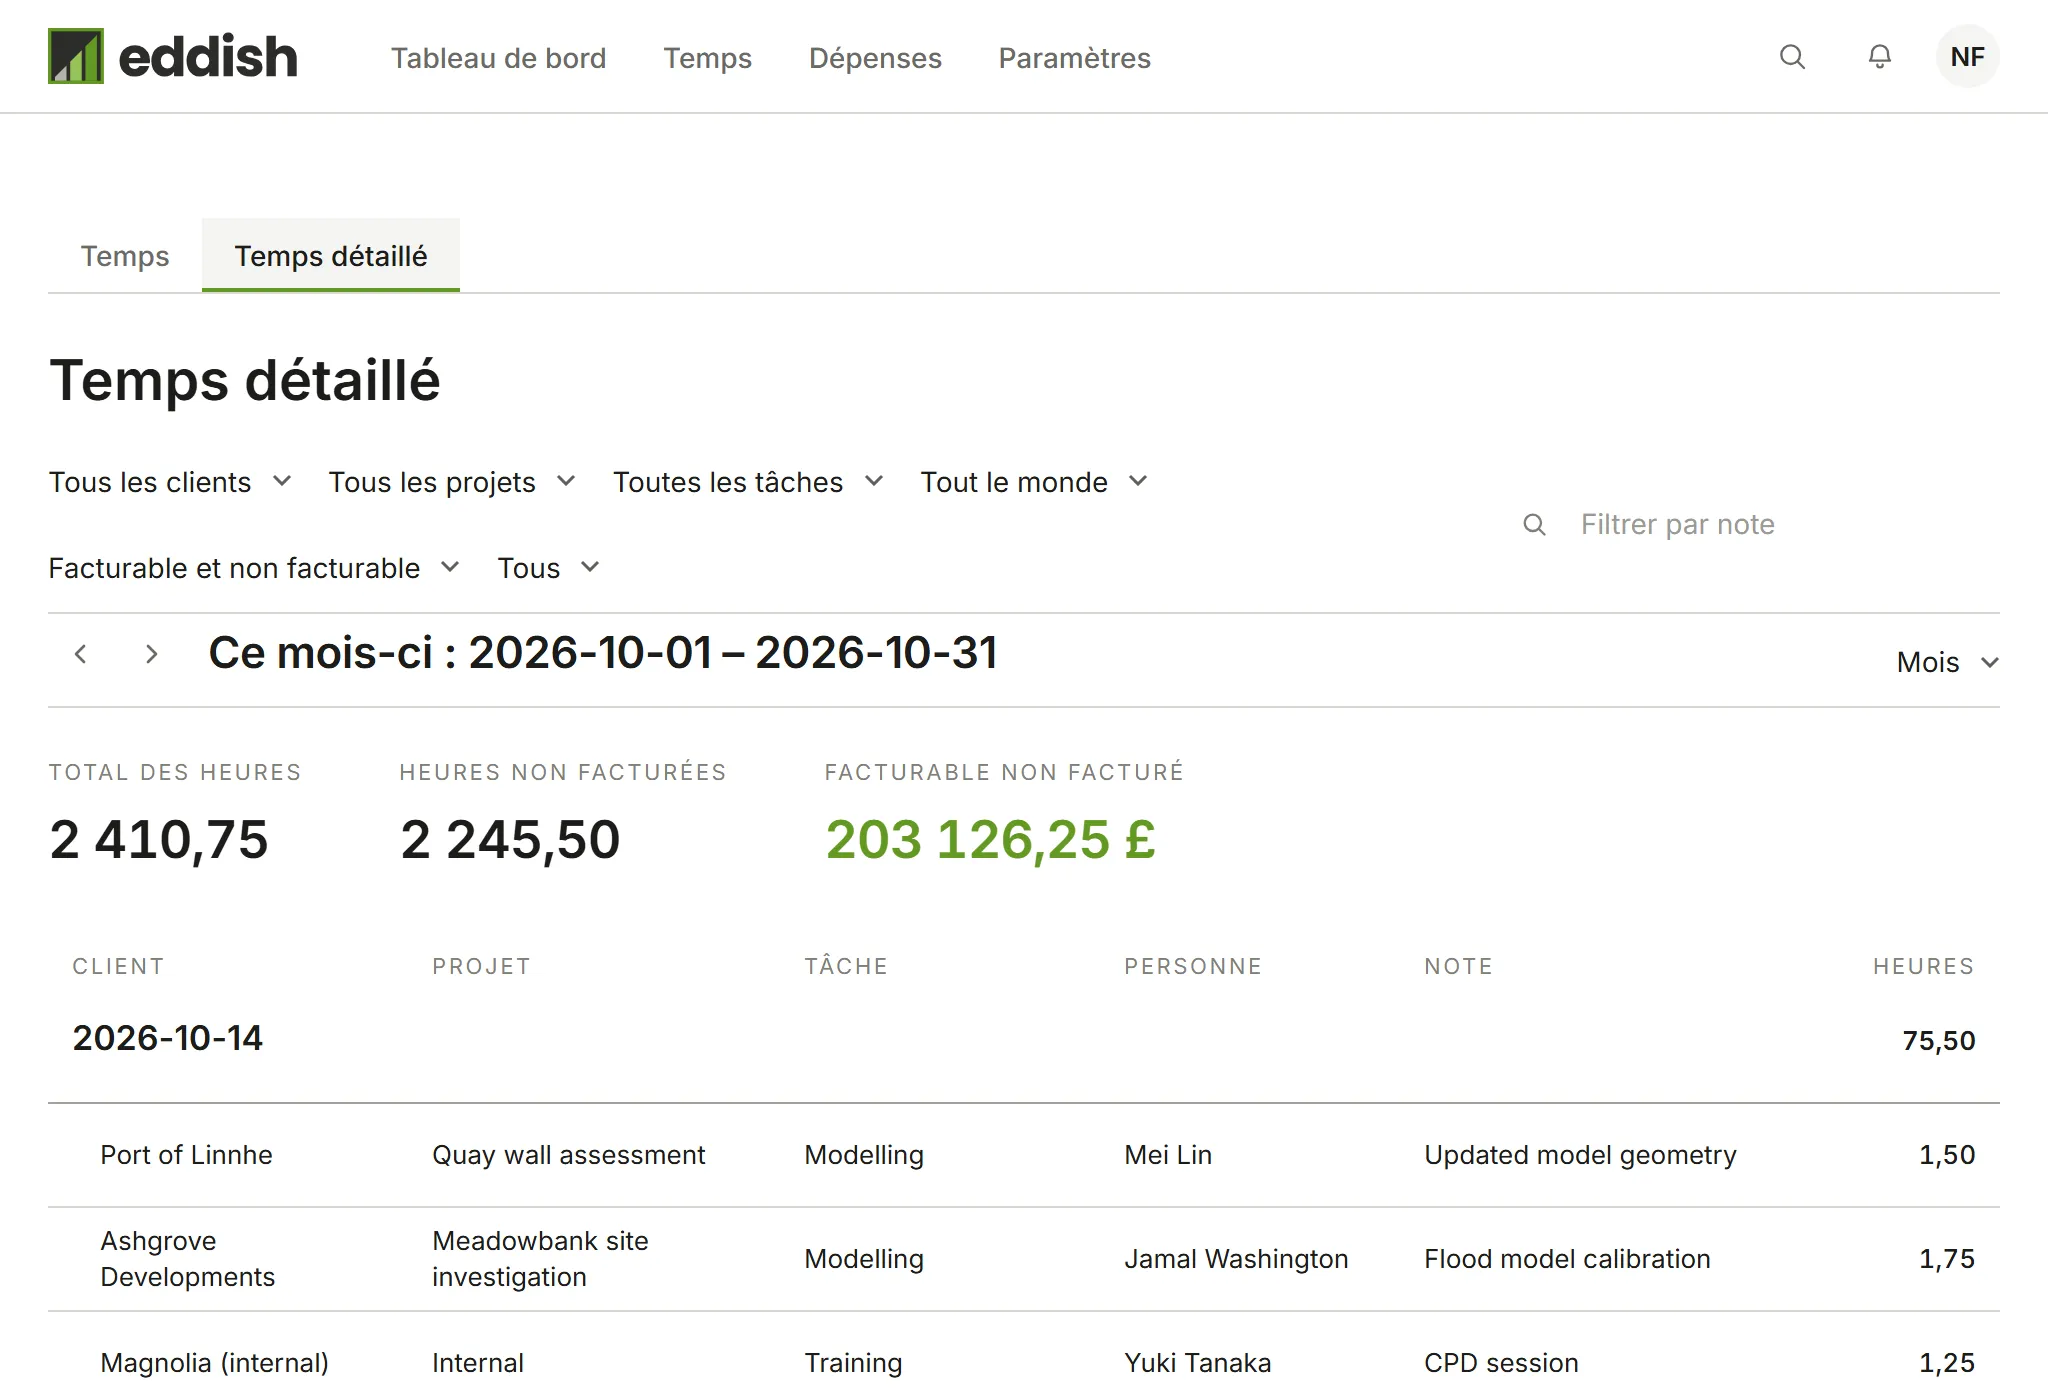The width and height of the screenshot is (2048, 1400).
Task: Open Paramètres menu
Action: click(x=1074, y=58)
